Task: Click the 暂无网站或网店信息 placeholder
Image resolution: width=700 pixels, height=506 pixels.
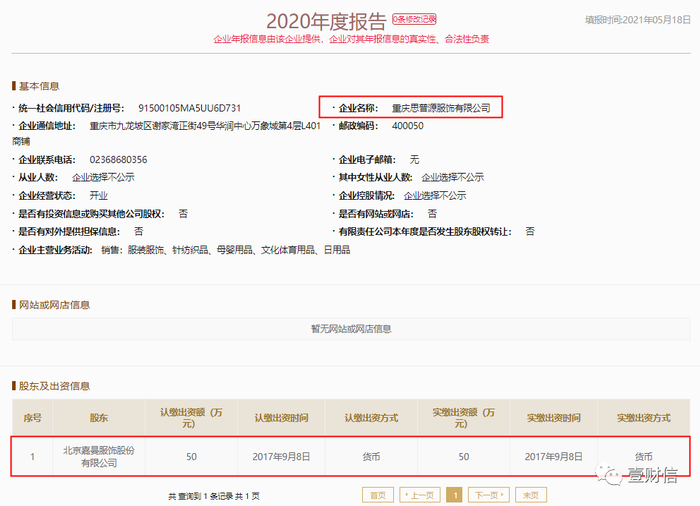Action: pyautogui.click(x=351, y=329)
